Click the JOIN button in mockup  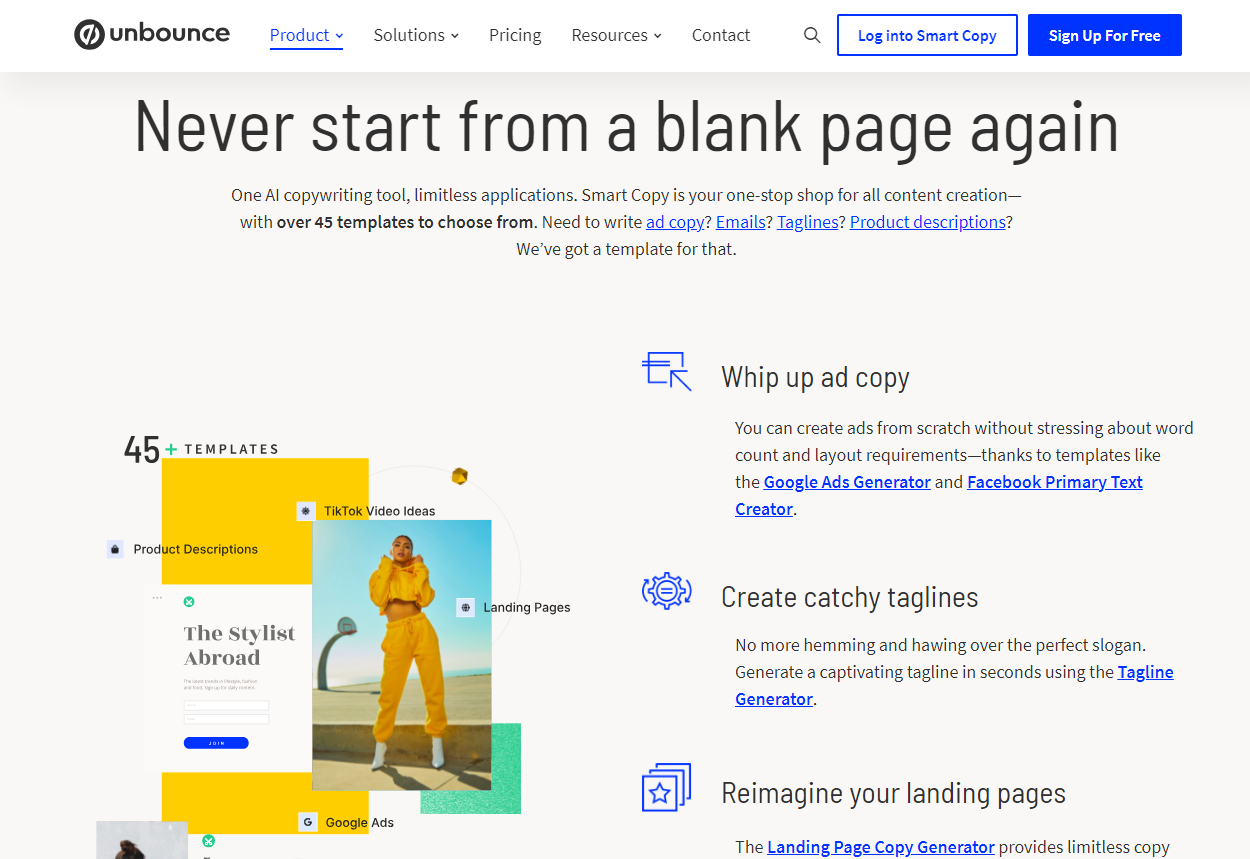click(216, 743)
